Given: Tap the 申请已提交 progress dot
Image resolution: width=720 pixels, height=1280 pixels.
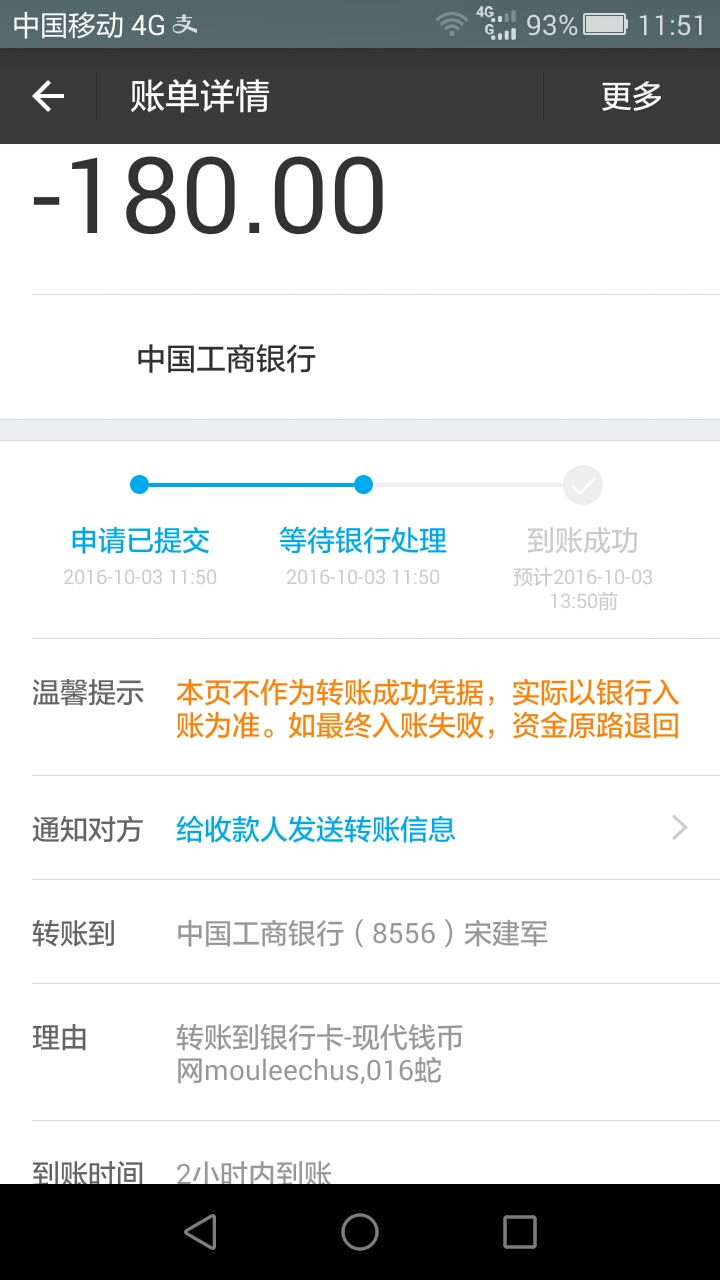Looking at the screenshot, I should pos(139,485).
